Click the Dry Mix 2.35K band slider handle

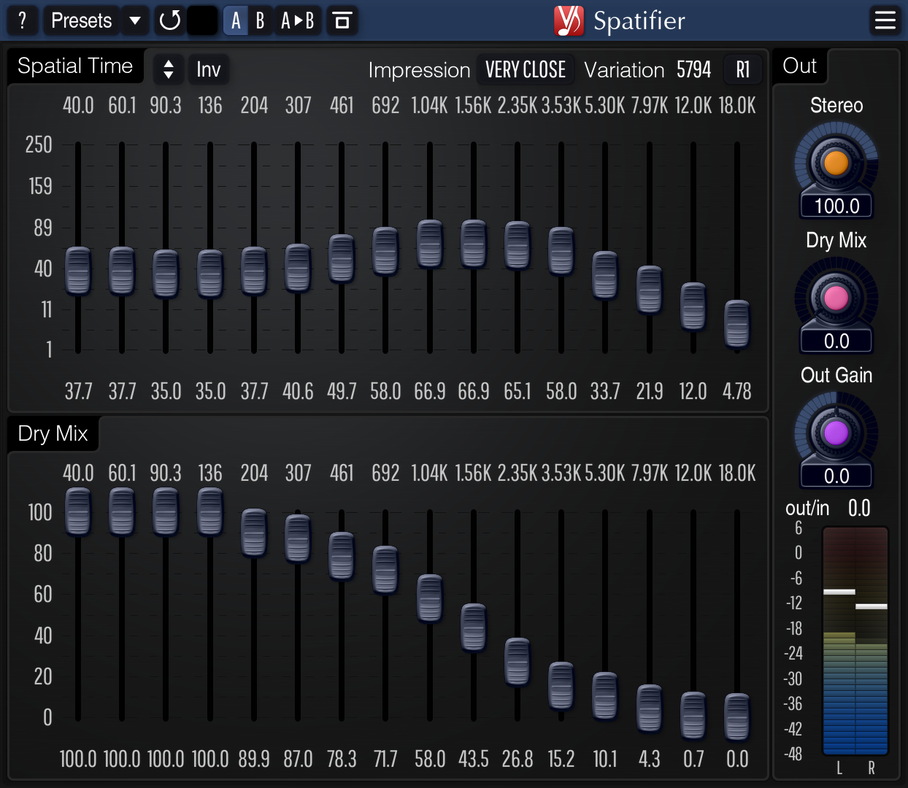coord(517,662)
